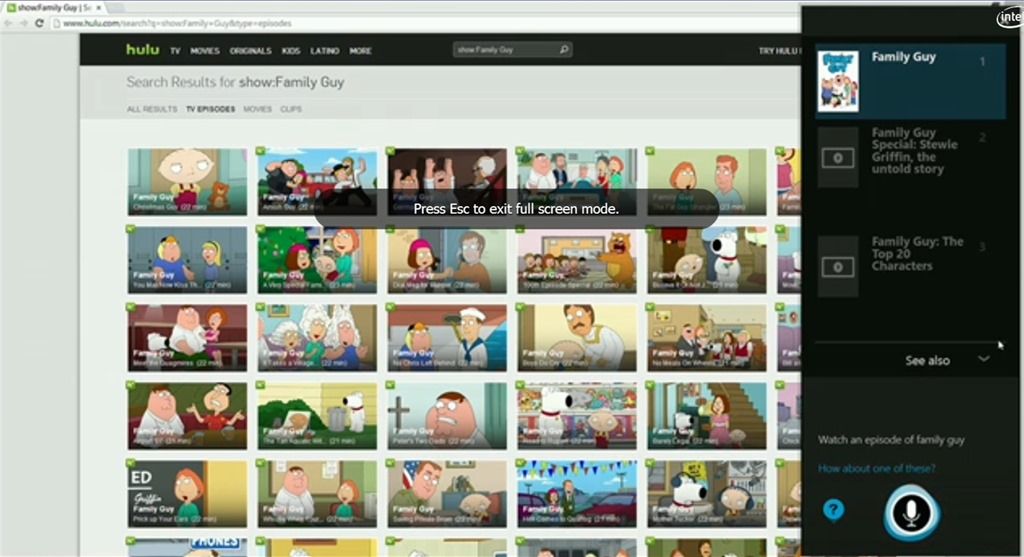Click 'Search Results for show:Family Guy' heading
The height and width of the screenshot is (557, 1024).
click(235, 82)
